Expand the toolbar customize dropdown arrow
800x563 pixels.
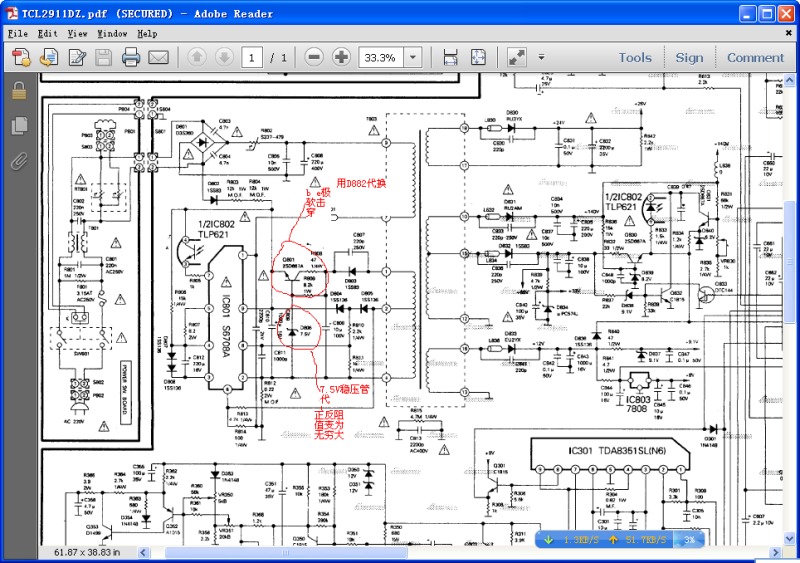[x=541, y=57]
